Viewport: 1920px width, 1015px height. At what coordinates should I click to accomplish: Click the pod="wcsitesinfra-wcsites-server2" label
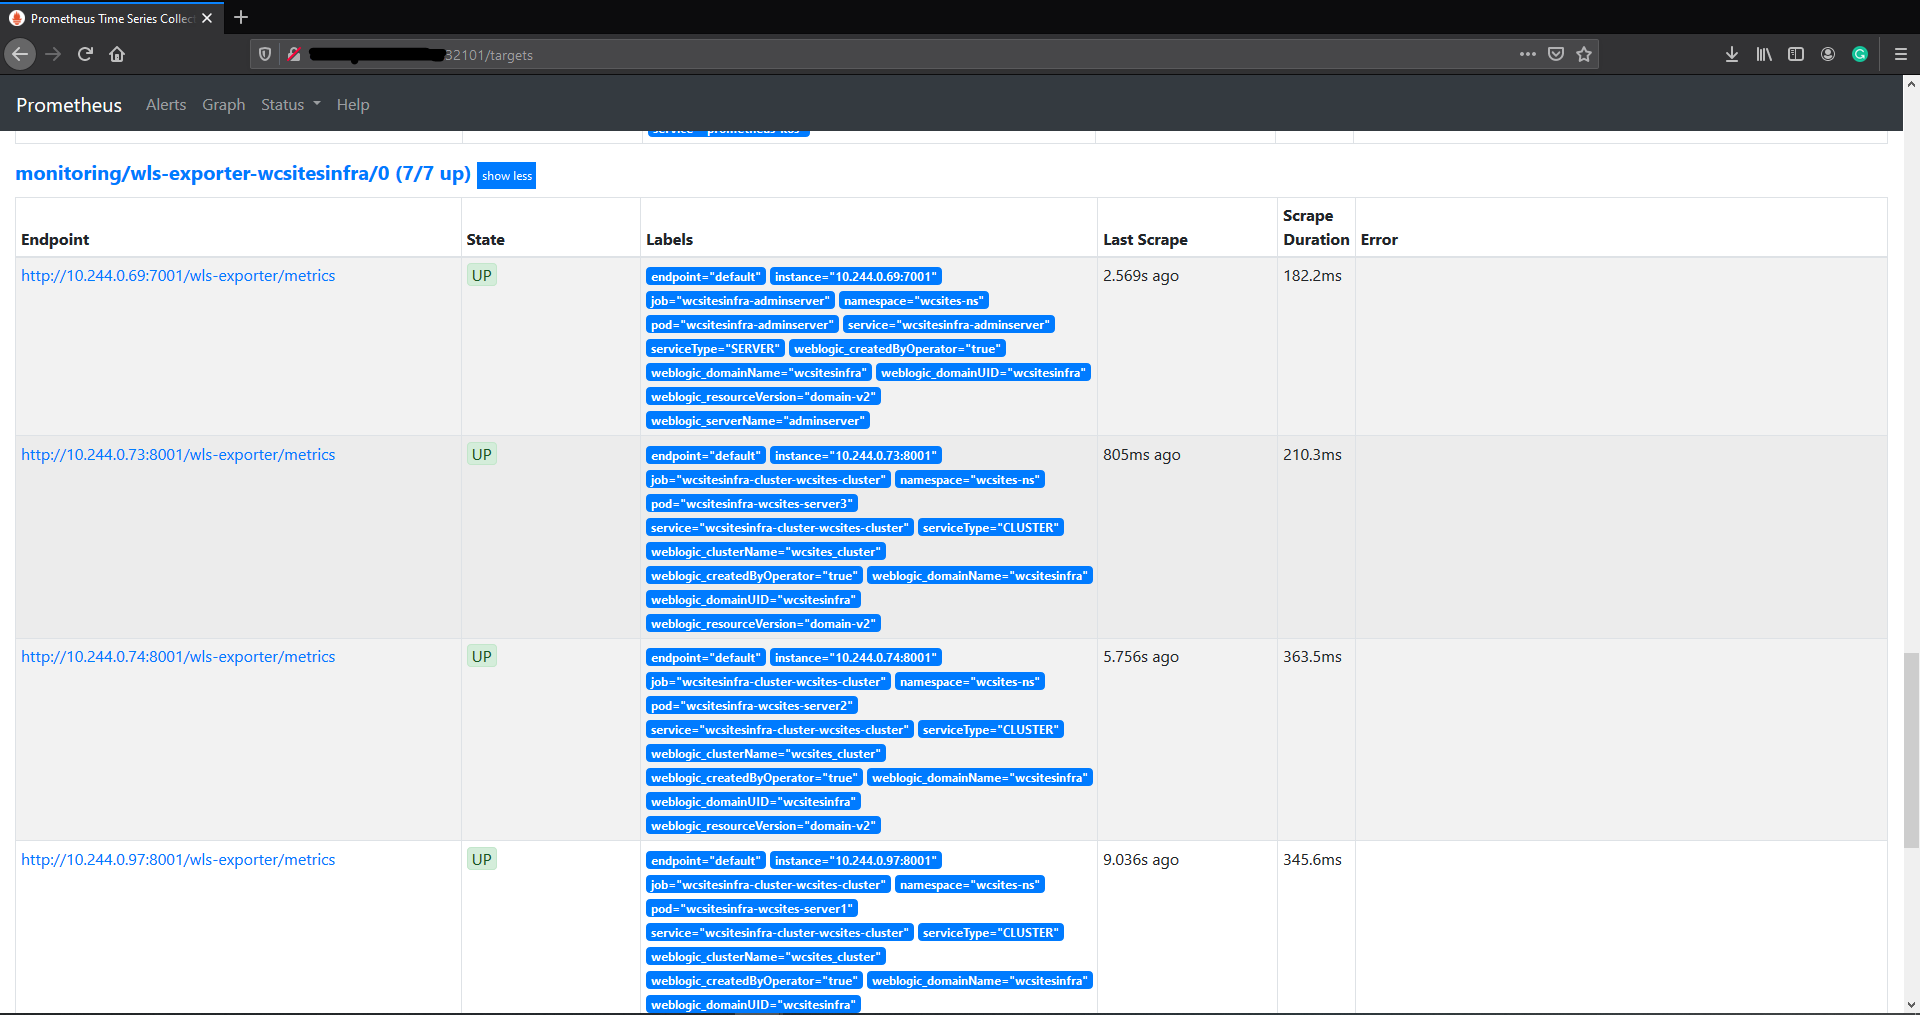point(752,706)
